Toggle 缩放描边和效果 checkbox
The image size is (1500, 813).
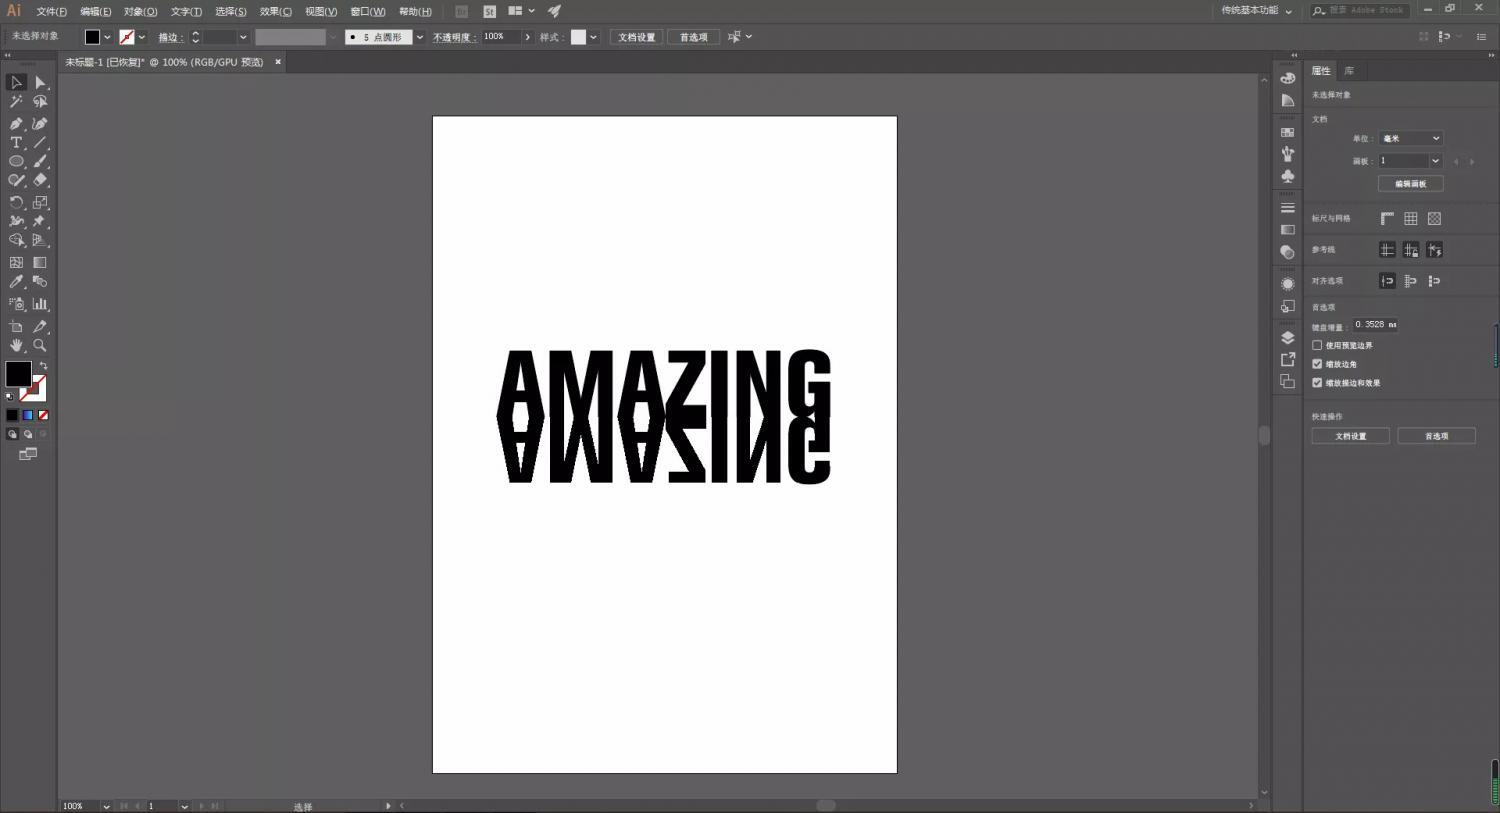click(x=1317, y=383)
